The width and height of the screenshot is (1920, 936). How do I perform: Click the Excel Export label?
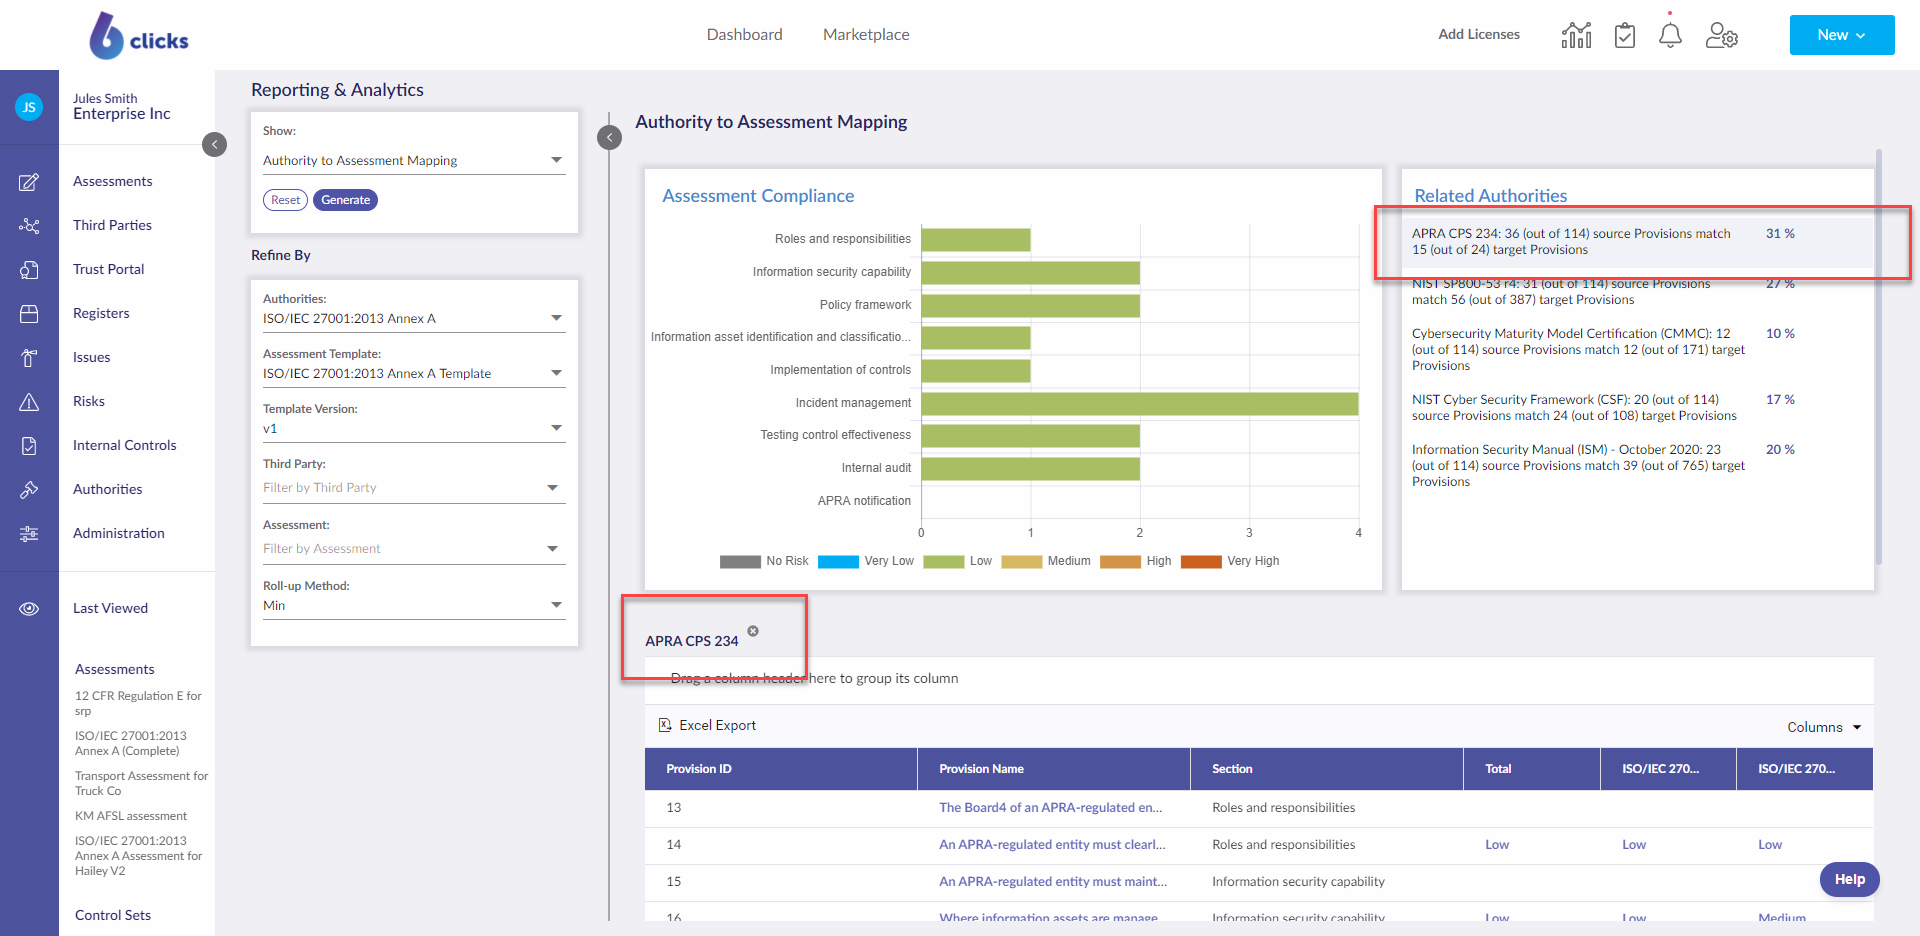[718, 725]
